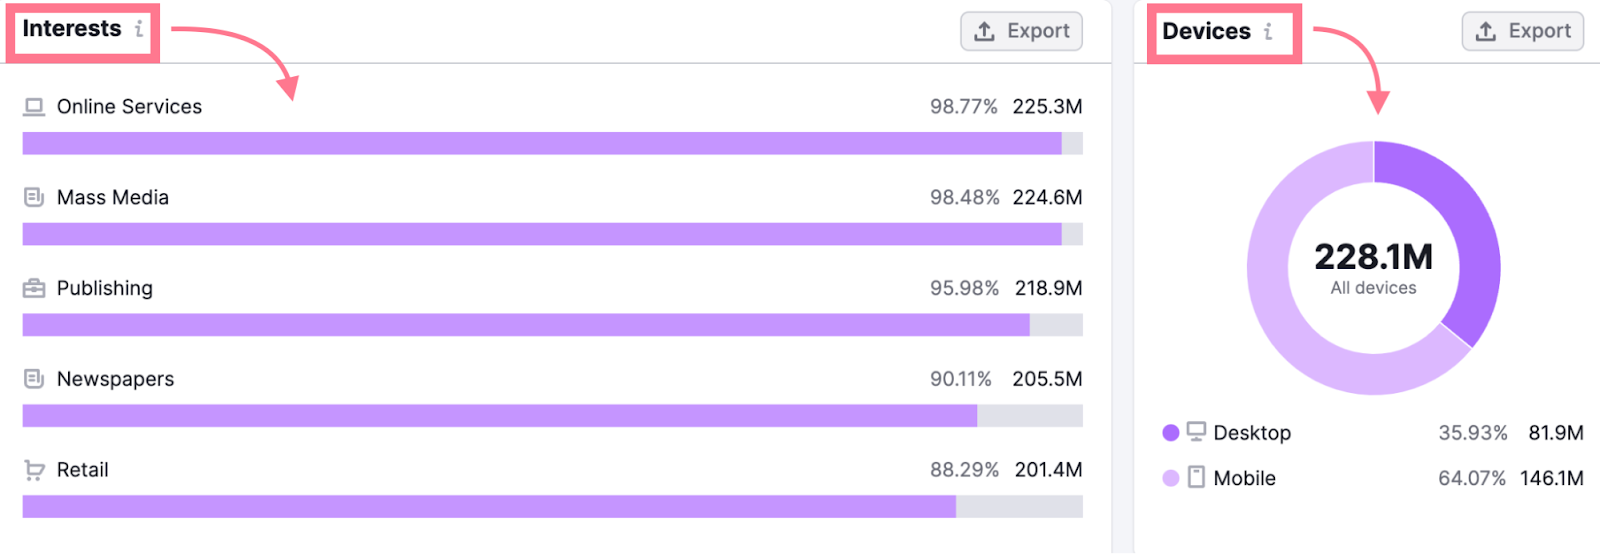This screenshot has width=1600, height=554.
Task: Click the Online Services progress bar
Action: coord(540,144)
